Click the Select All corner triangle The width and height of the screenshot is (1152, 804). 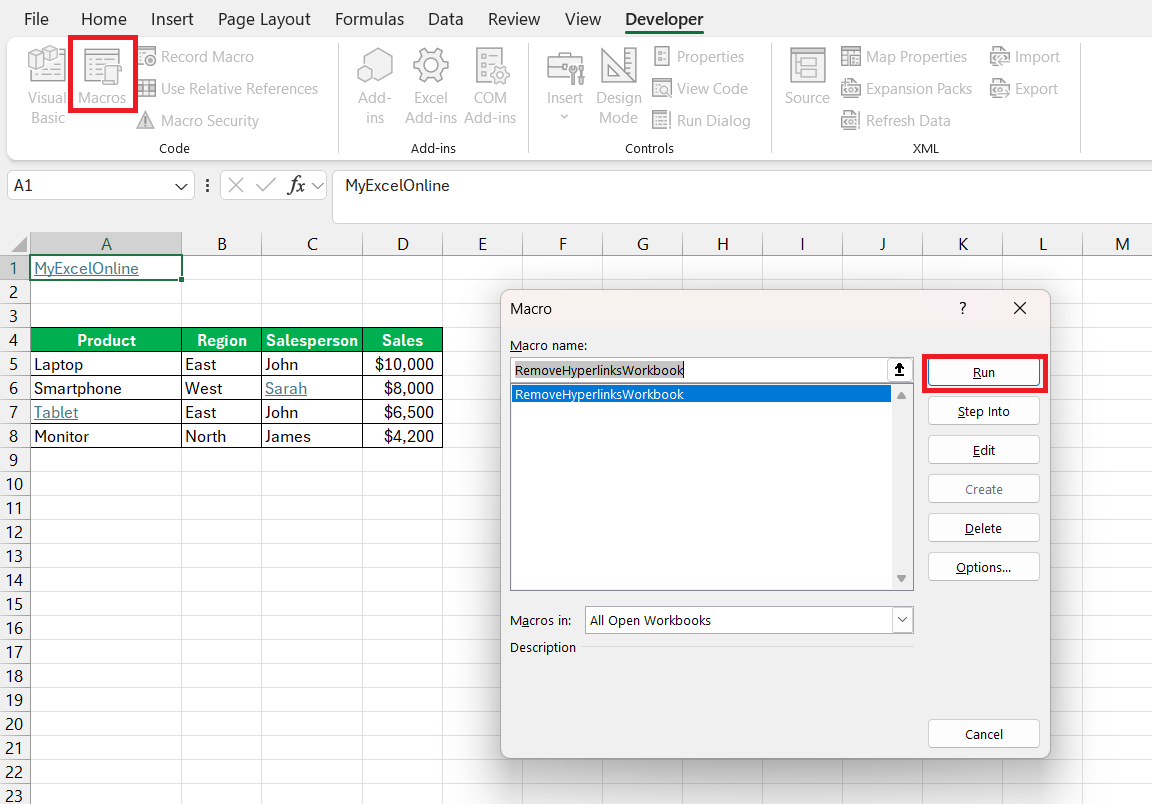(x=19, y=244)
